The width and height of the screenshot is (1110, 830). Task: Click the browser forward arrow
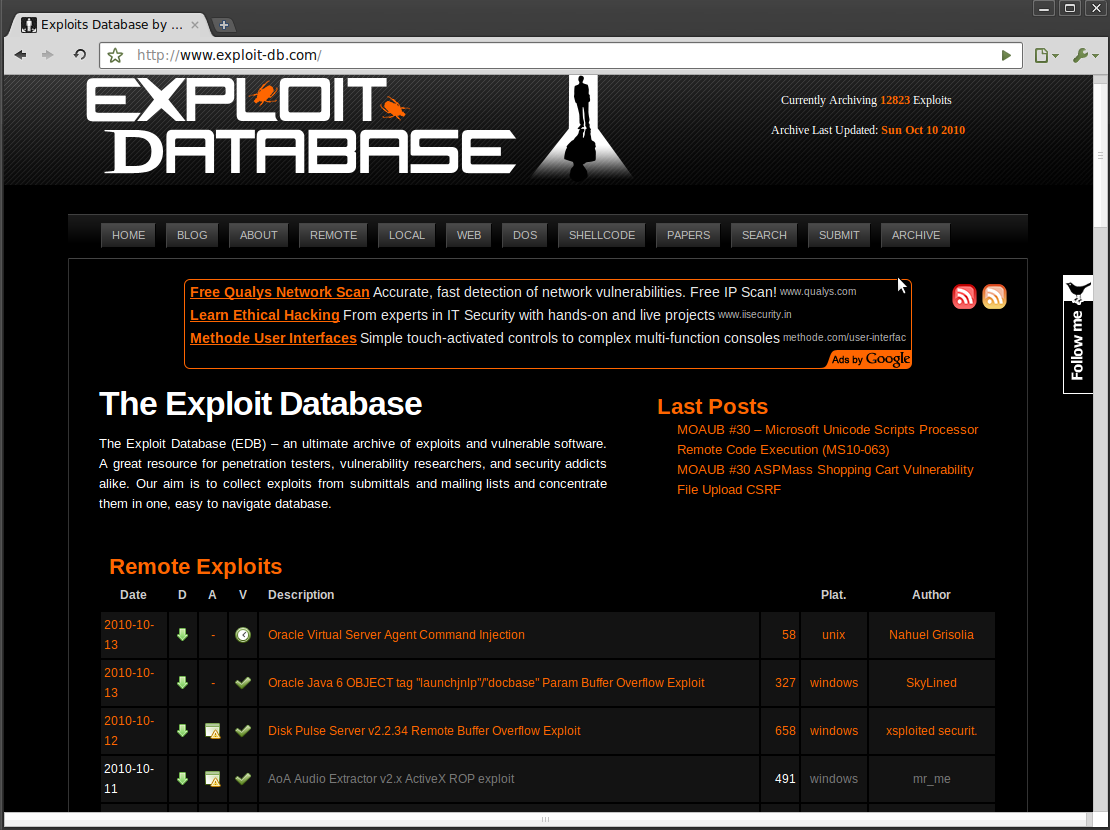click(47, 55)
